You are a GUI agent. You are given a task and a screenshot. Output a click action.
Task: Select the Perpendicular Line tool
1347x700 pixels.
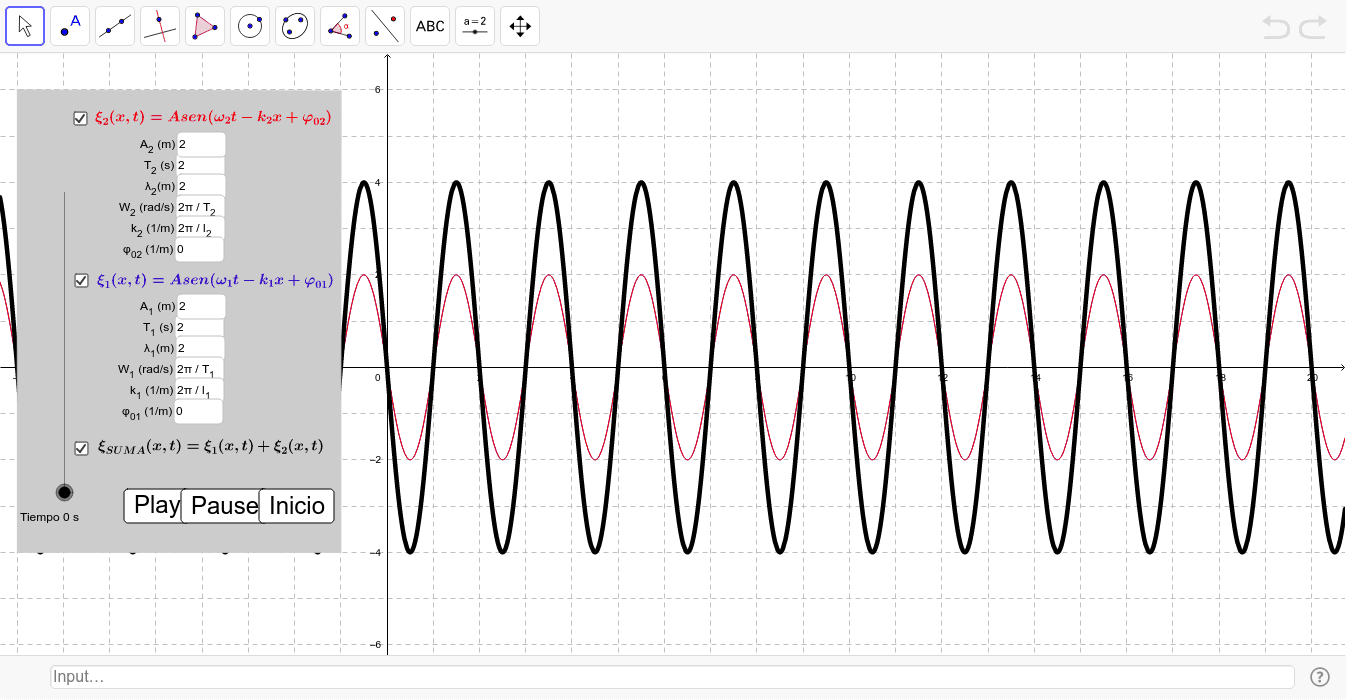click(160, 26)
